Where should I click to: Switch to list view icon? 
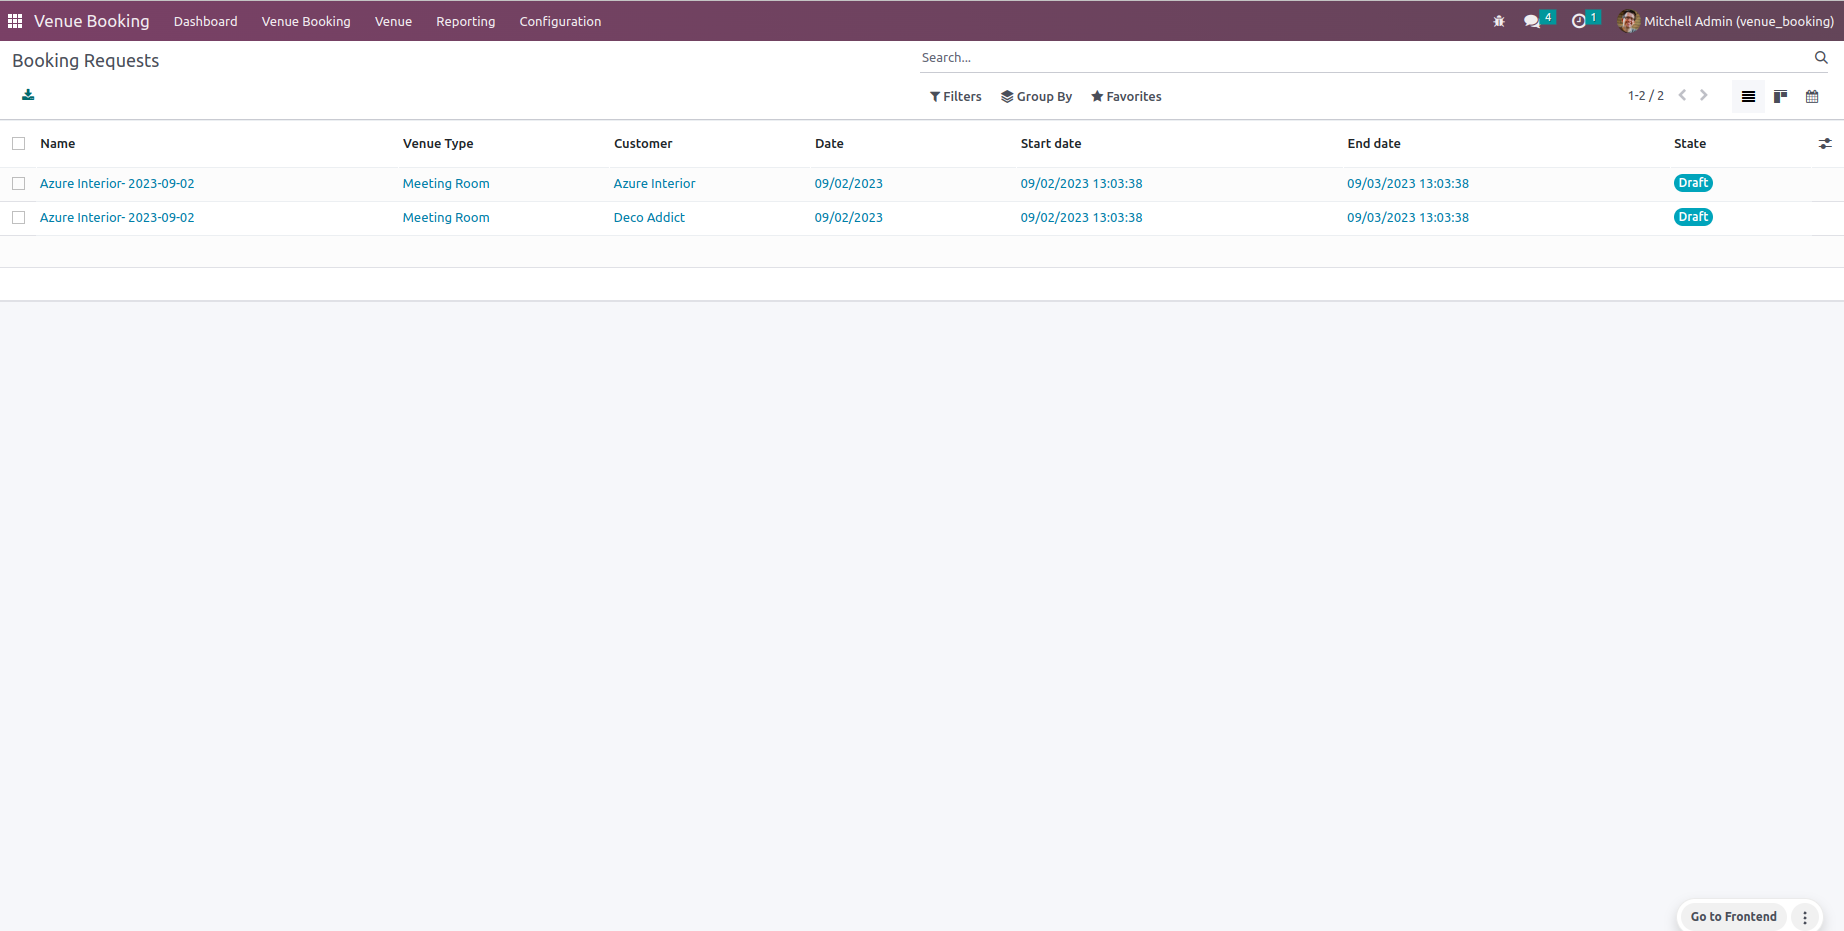point(1748,97)
